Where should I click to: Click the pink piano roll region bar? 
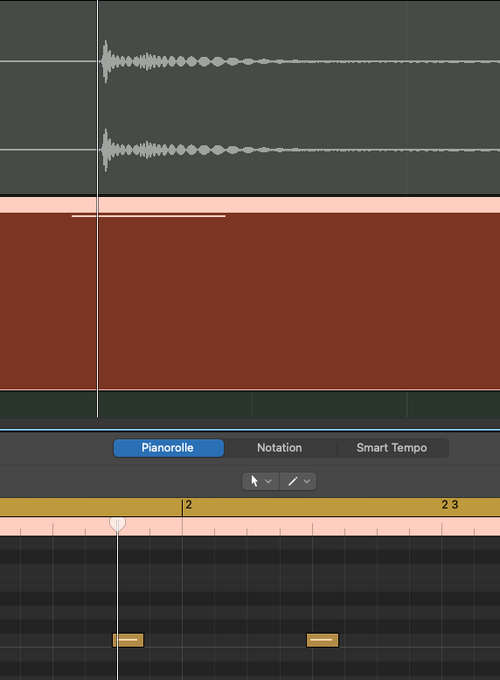point(250,526)
